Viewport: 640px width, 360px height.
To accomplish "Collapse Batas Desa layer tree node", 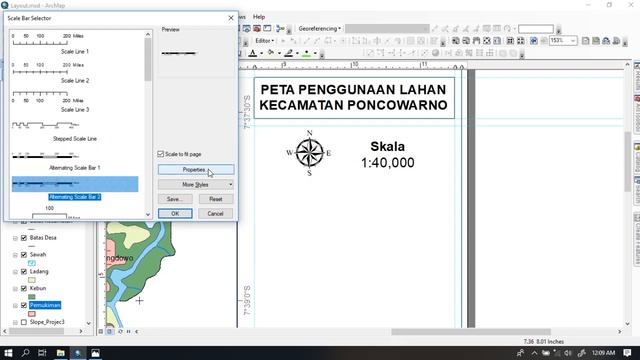I will (15, 238).
